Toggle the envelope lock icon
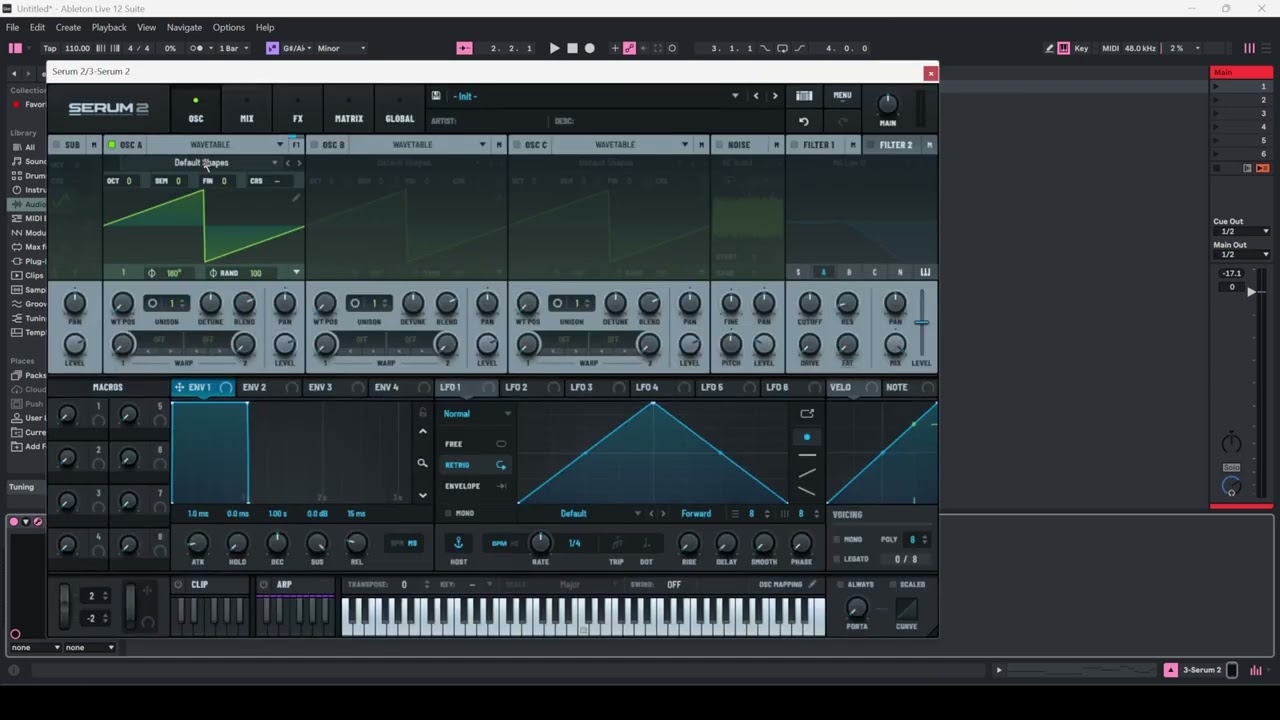The height and width of the screenshot is (720, 1280). [423, 412]
